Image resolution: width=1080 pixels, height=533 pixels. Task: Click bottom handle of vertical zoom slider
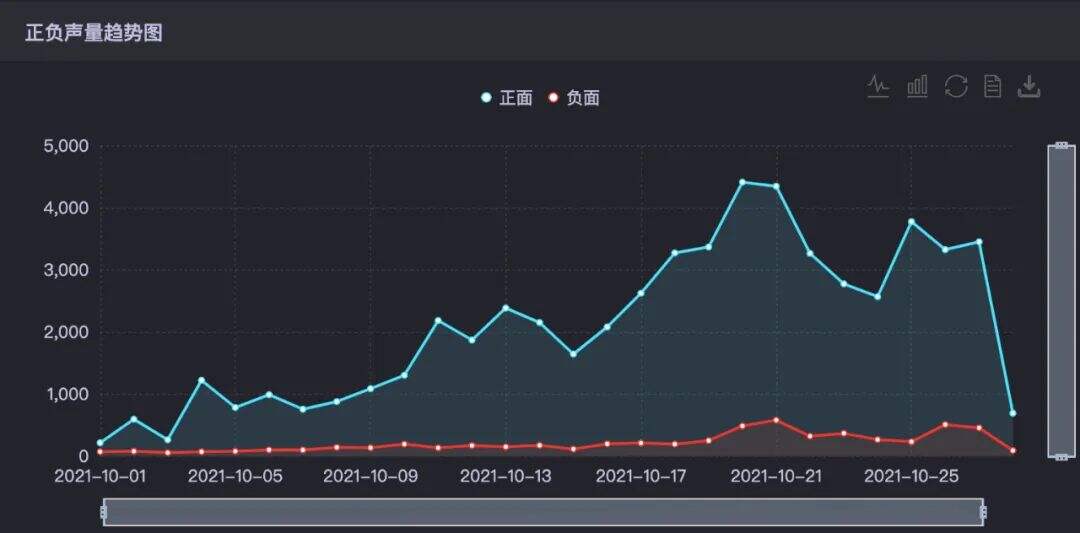[x=1061, y=457]
